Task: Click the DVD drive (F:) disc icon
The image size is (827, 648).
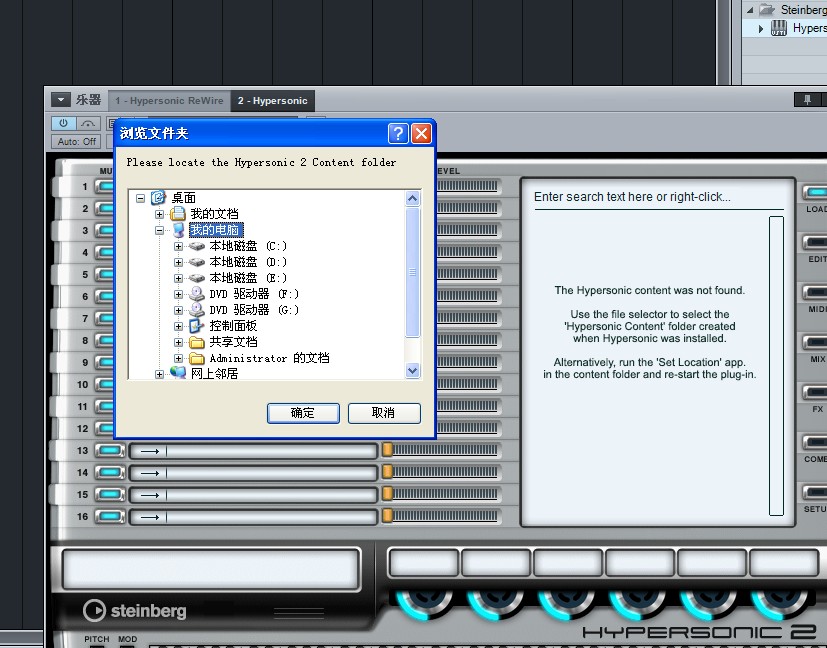Action: click(x=197, y=294)
